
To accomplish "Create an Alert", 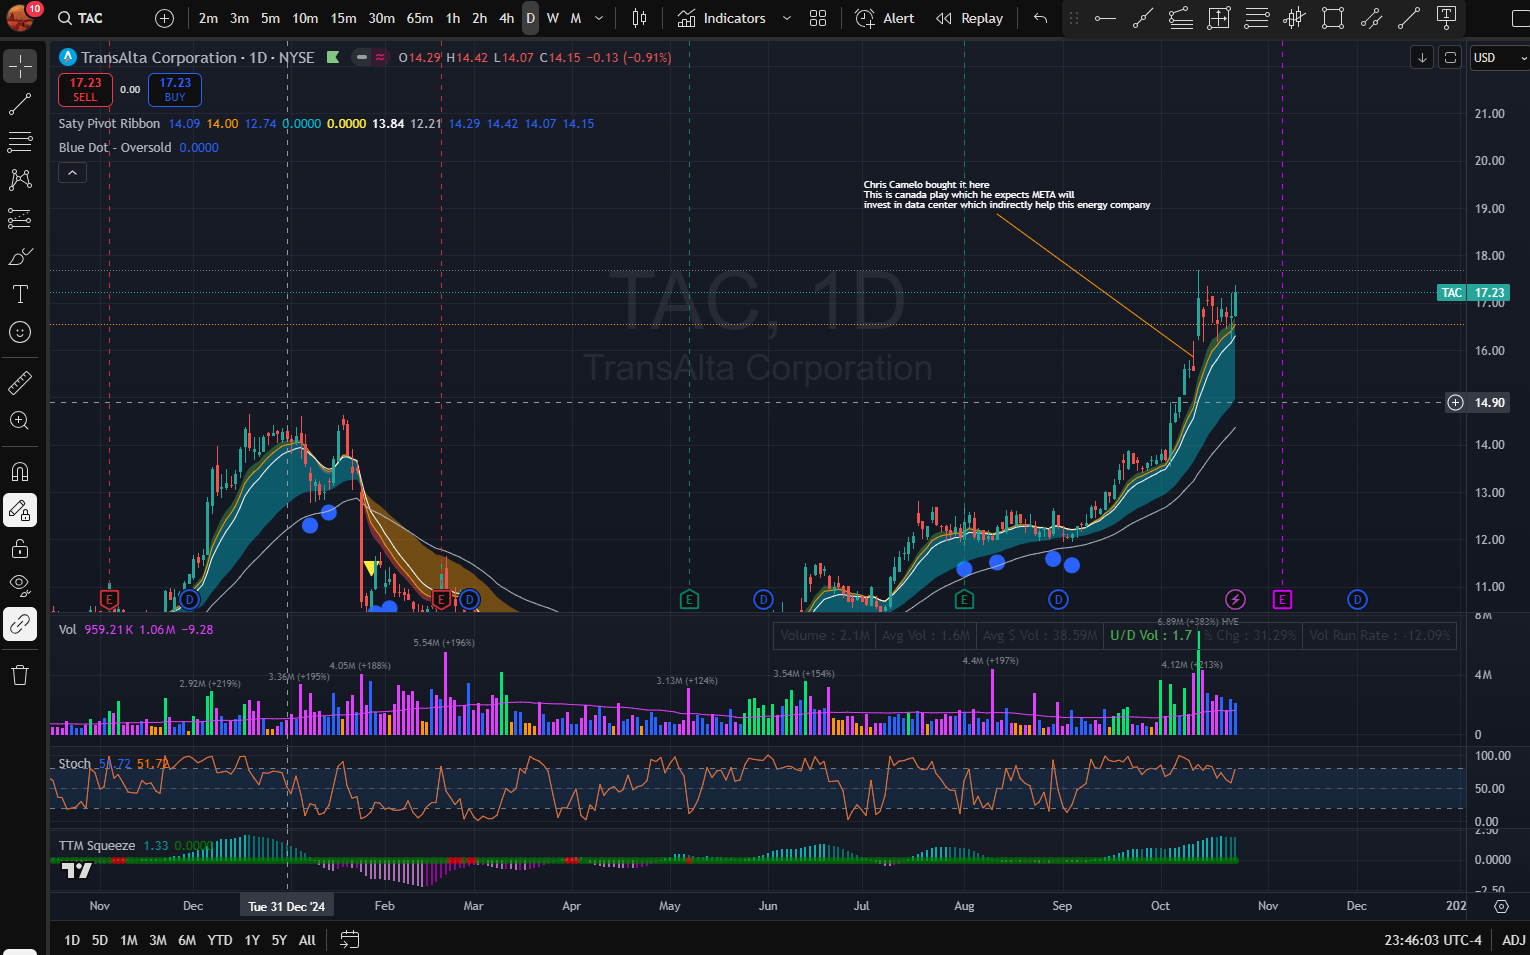I will coord(885,18).
